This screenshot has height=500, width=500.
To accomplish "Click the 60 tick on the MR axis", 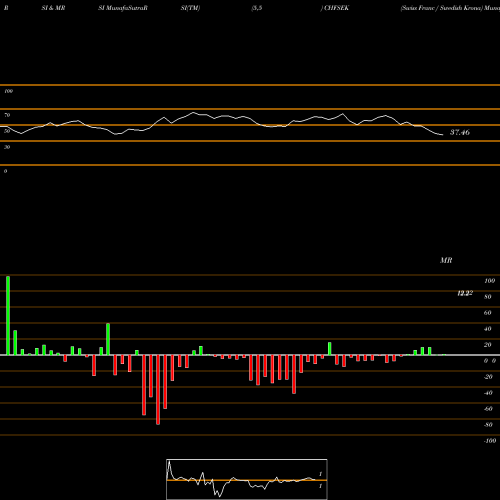I will (488, 313).
